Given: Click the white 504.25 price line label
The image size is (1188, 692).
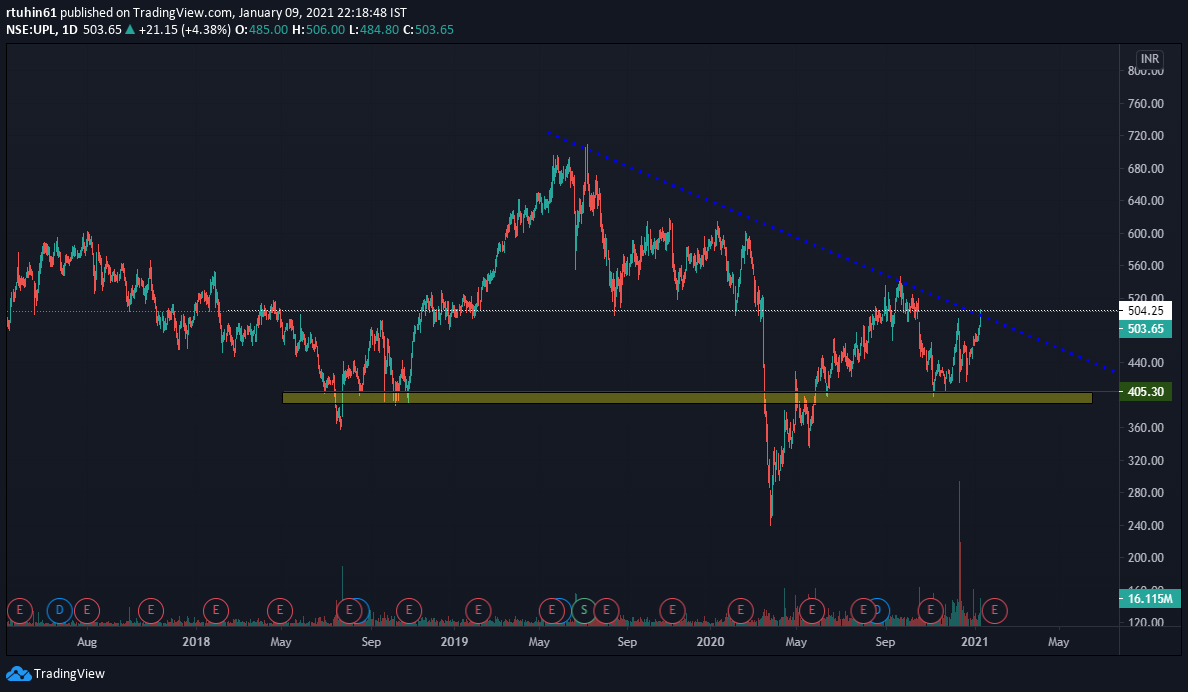Looking at the screenshot, I should (1146, 310).
